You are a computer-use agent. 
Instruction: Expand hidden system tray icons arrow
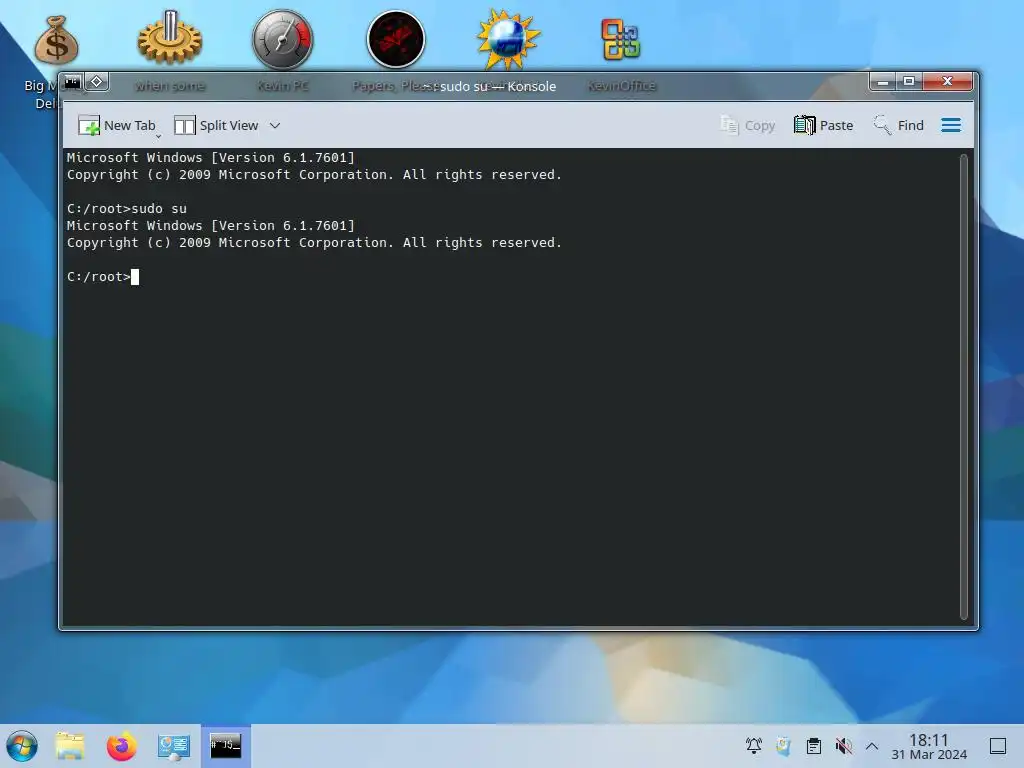(872, 745)
